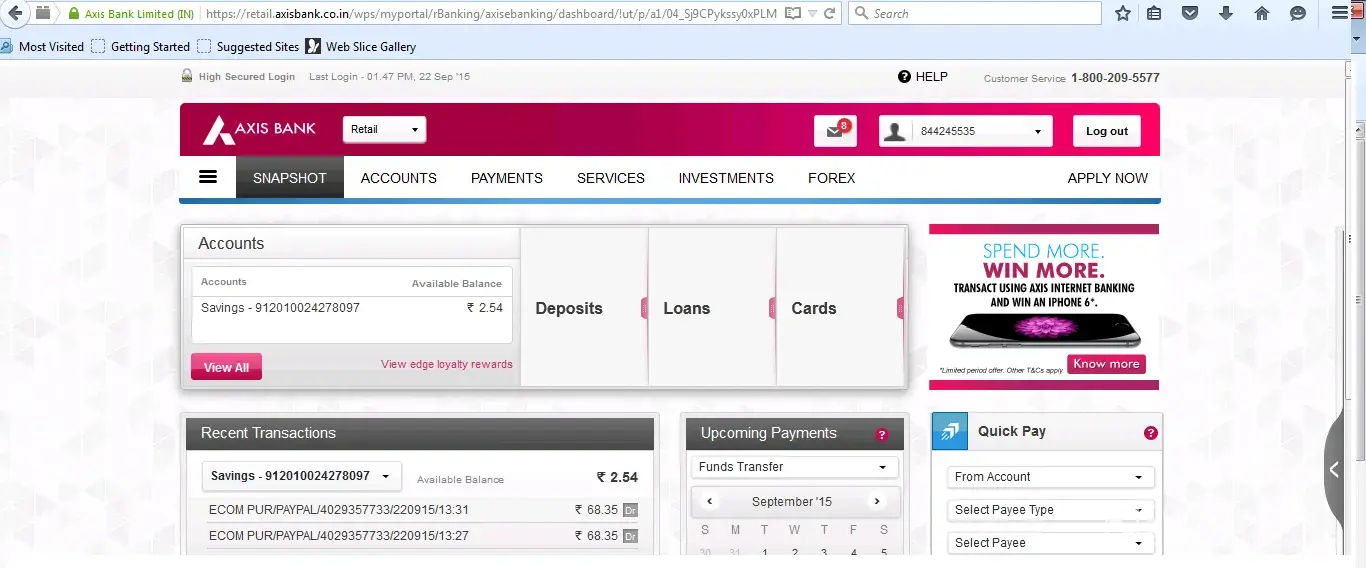The image size is (1366, 568).
Task: Bookmark this page with the star icon
Action: 1123,14
